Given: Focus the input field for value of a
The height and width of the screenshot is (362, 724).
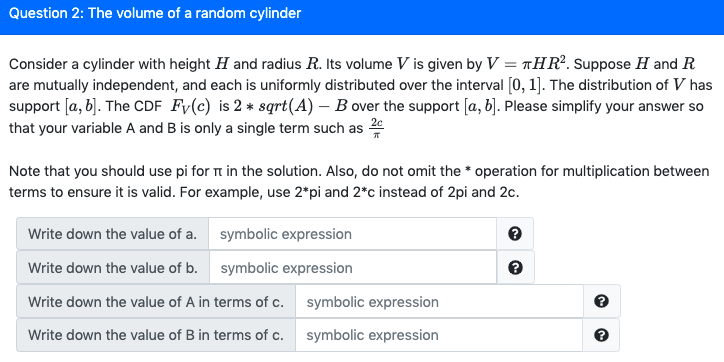Looking at the screenshot, I should [353, 234].
